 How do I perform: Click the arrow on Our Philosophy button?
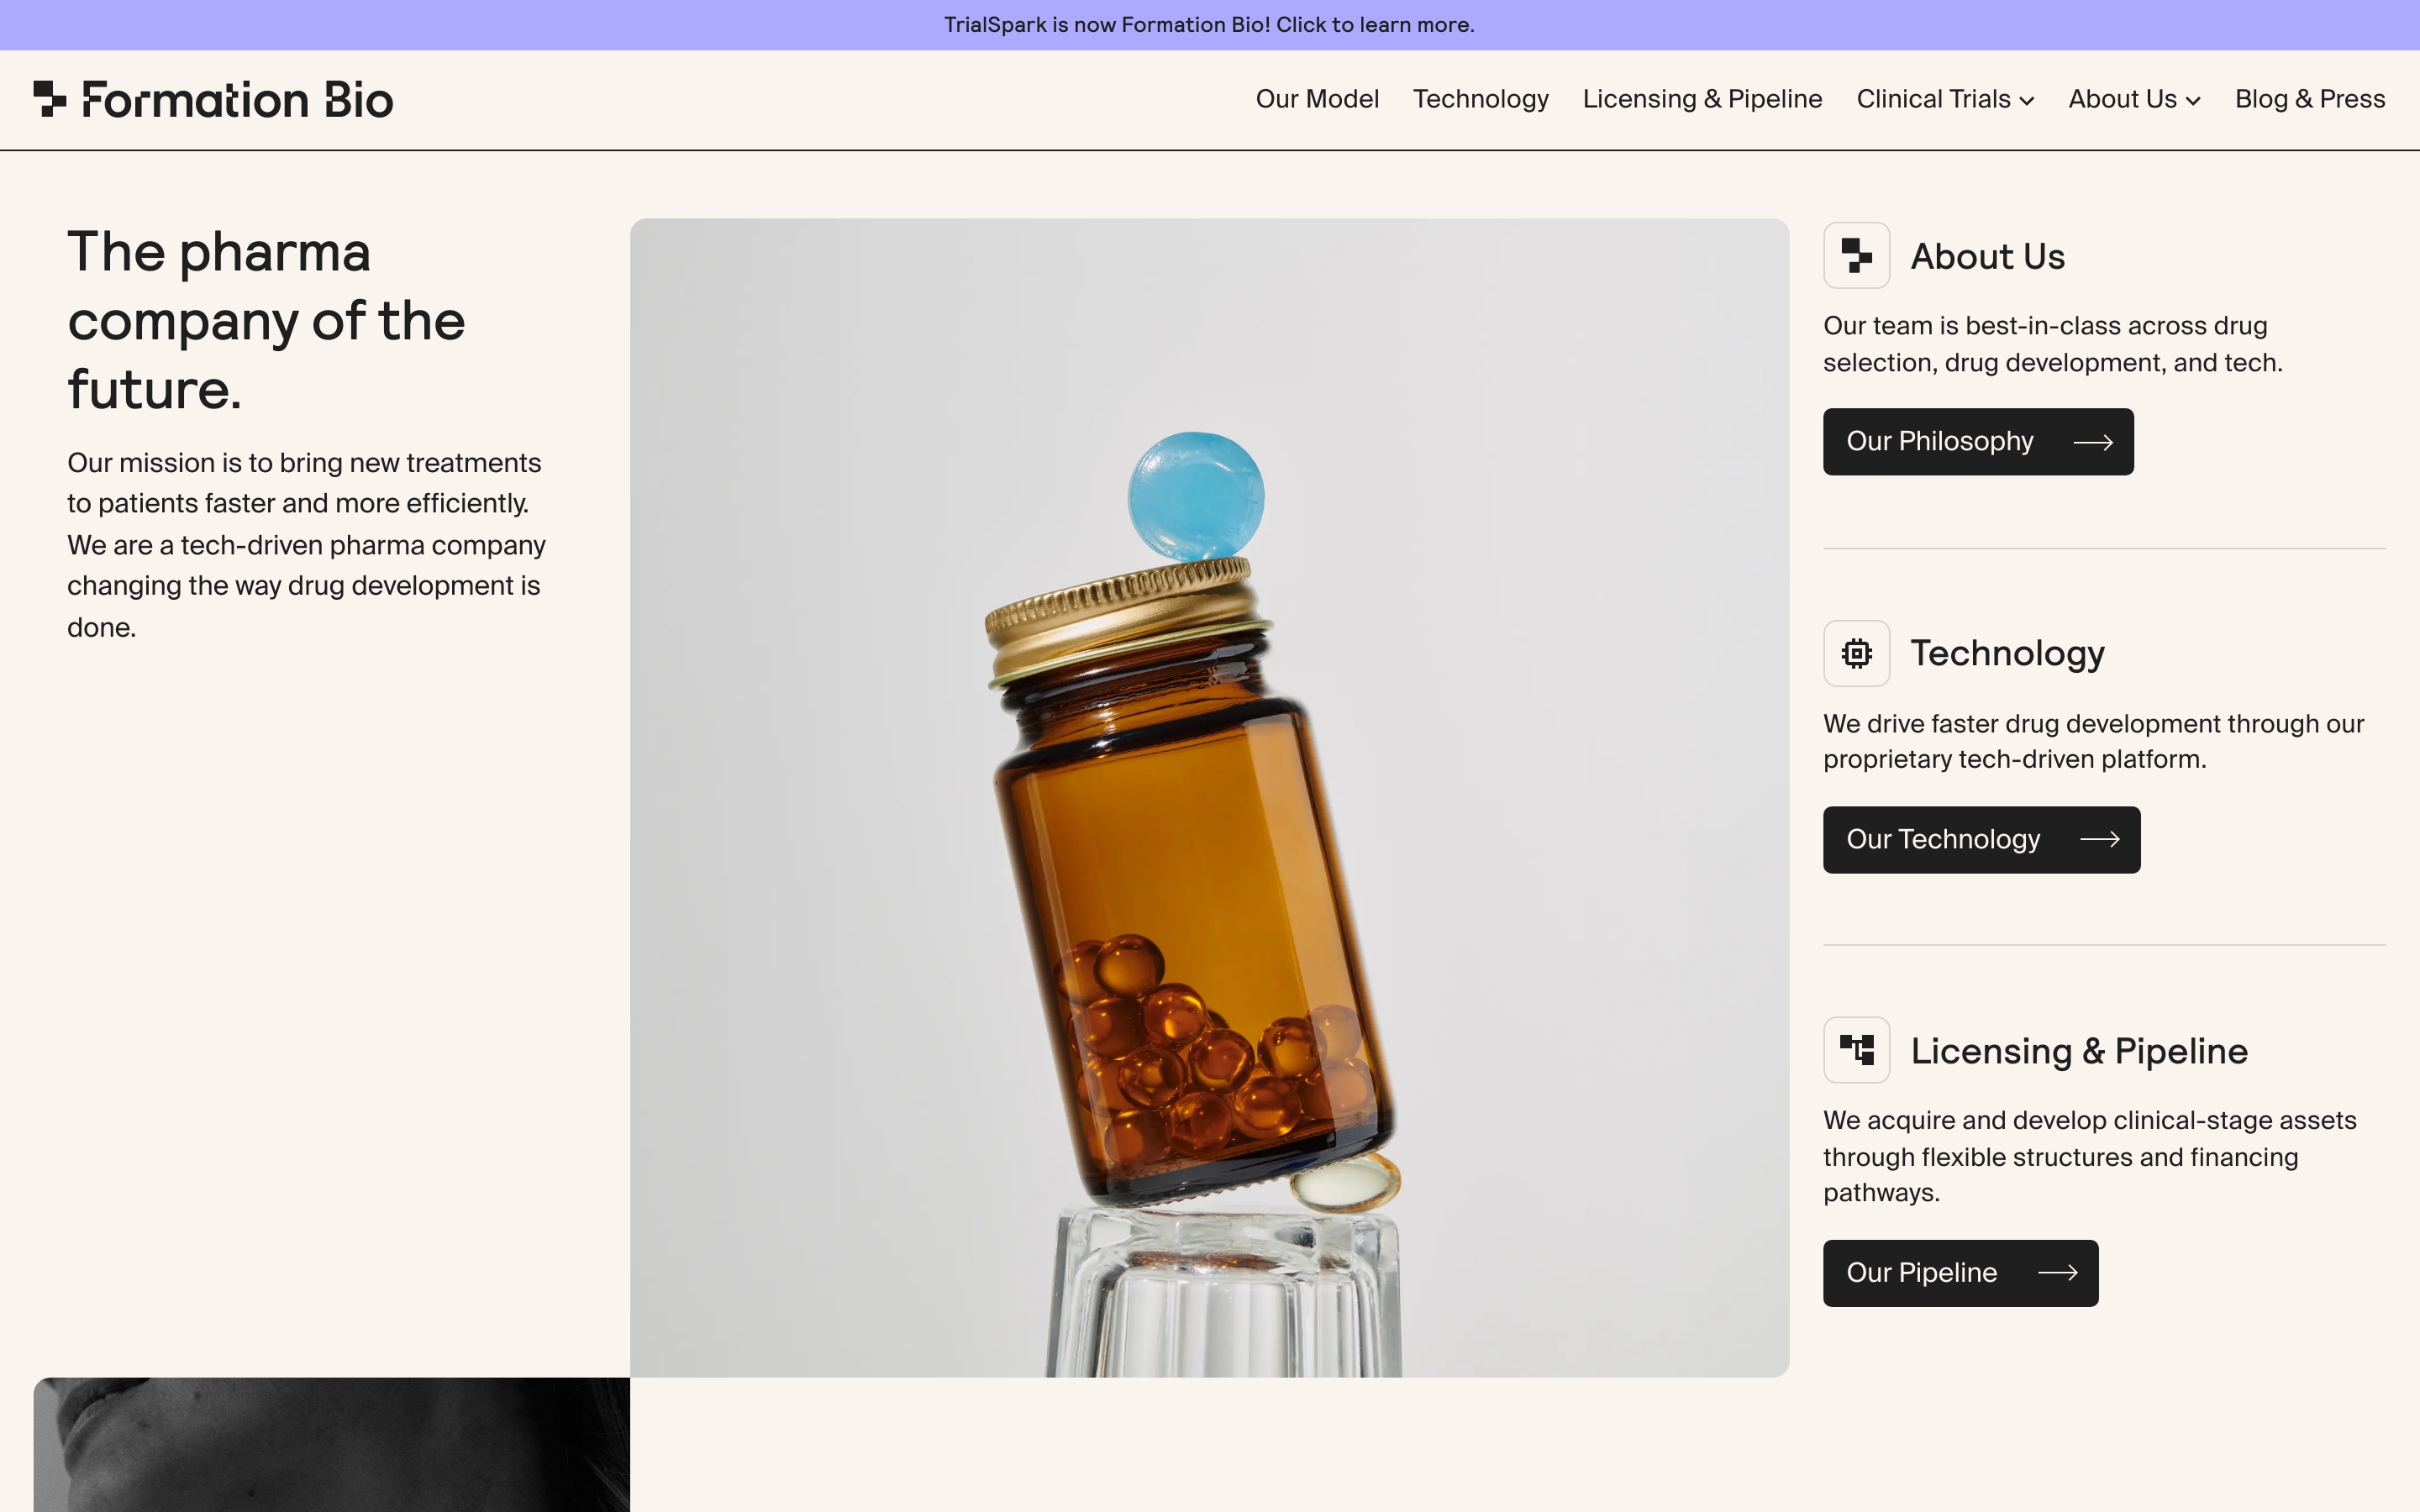click(2092, 442)
